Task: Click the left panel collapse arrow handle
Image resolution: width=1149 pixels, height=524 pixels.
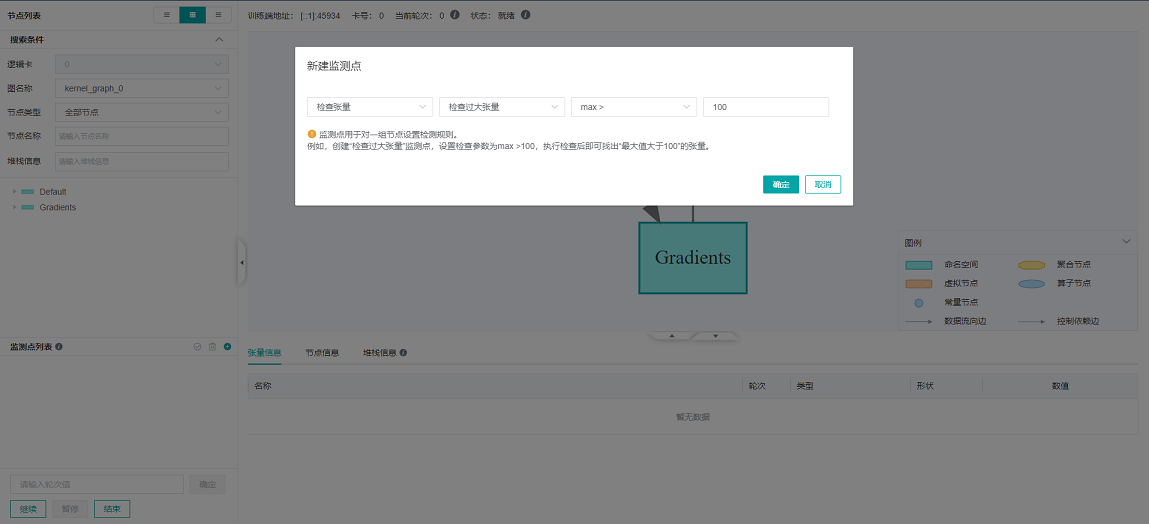Action: [241, 263]
